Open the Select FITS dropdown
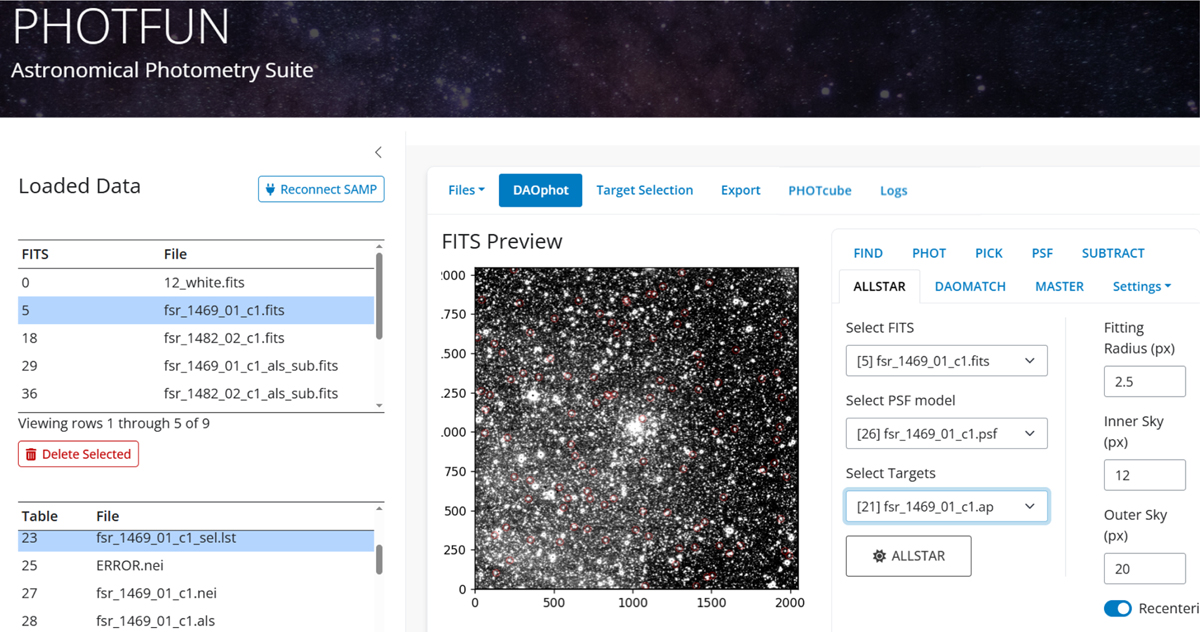Viewport: 1200px width, 632px height. tap(946, 361)
